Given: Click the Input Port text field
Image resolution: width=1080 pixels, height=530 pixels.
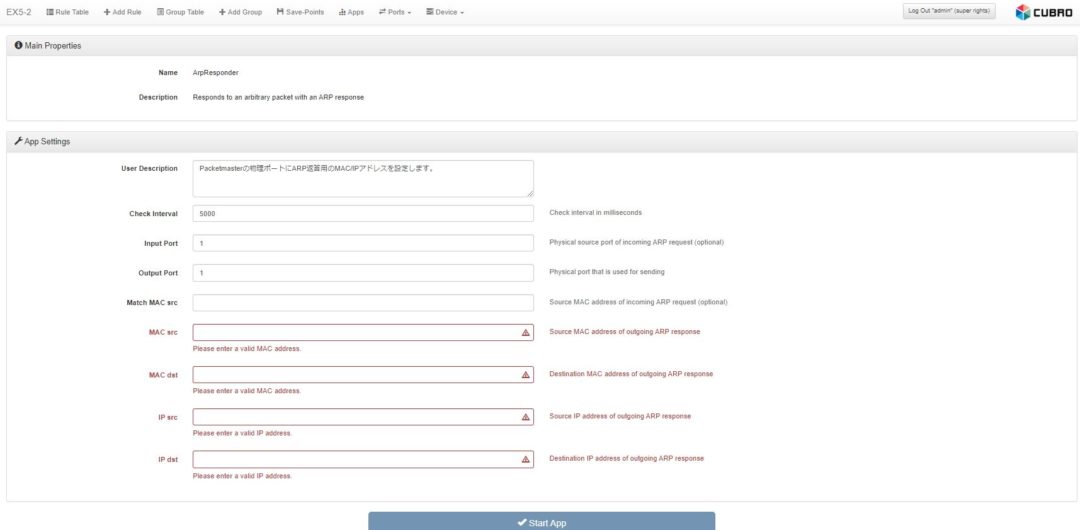Looking at the screenshot, I should pyautogui.click(x=363, y=243).
